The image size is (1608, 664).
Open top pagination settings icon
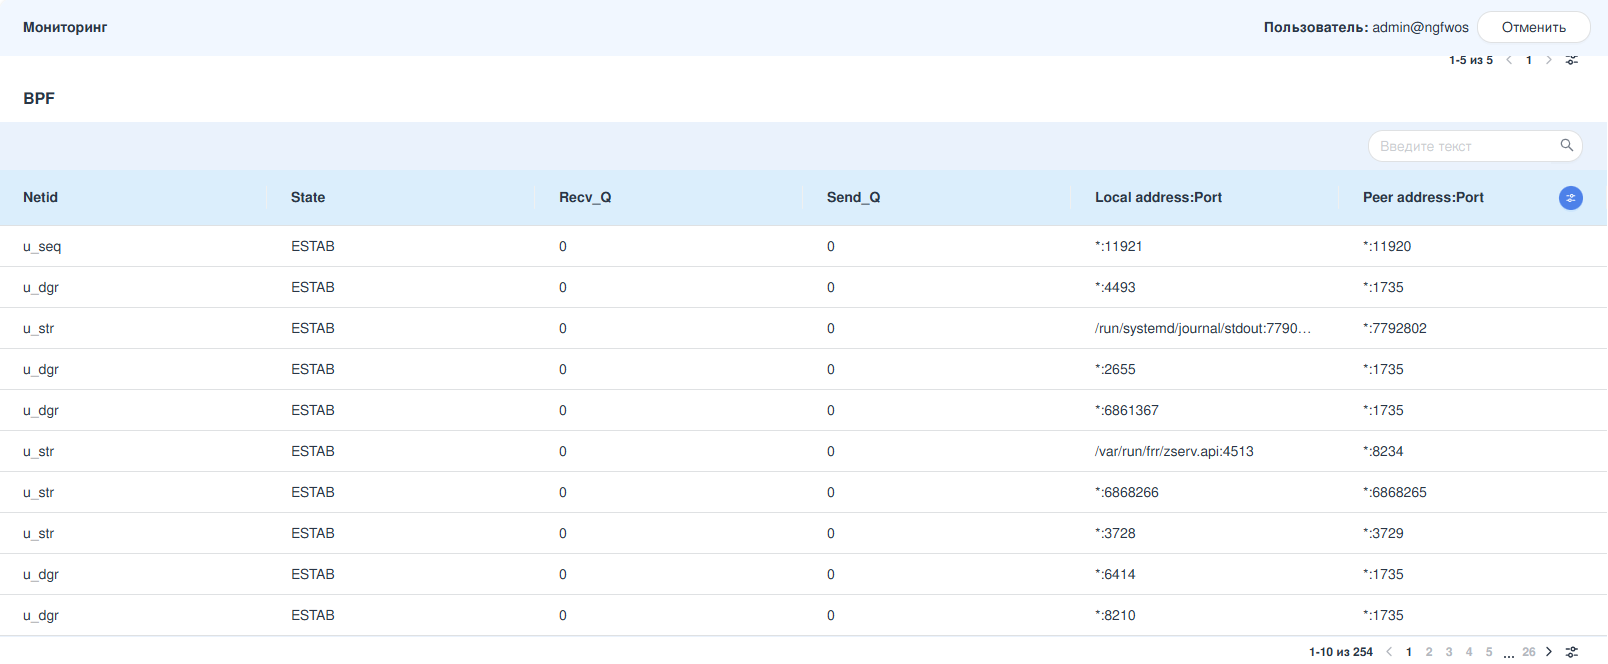[x=1572, y=60]
